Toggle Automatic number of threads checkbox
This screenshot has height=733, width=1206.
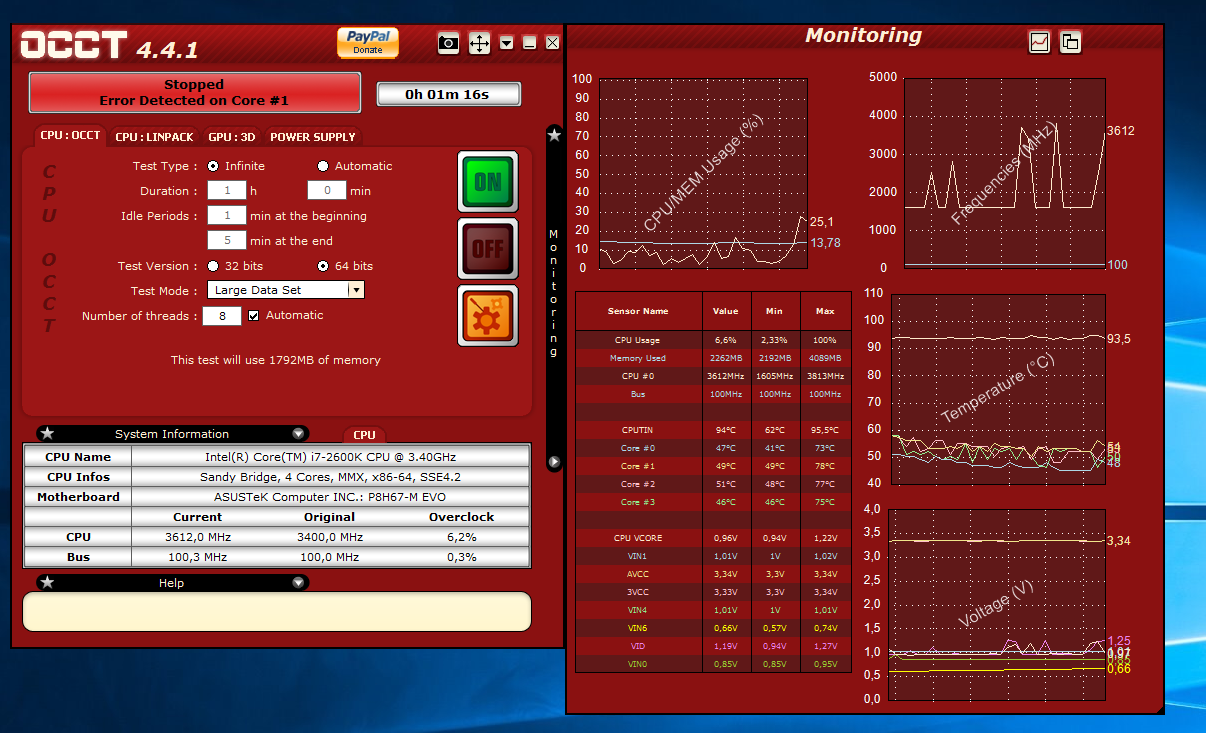point(253,315)
